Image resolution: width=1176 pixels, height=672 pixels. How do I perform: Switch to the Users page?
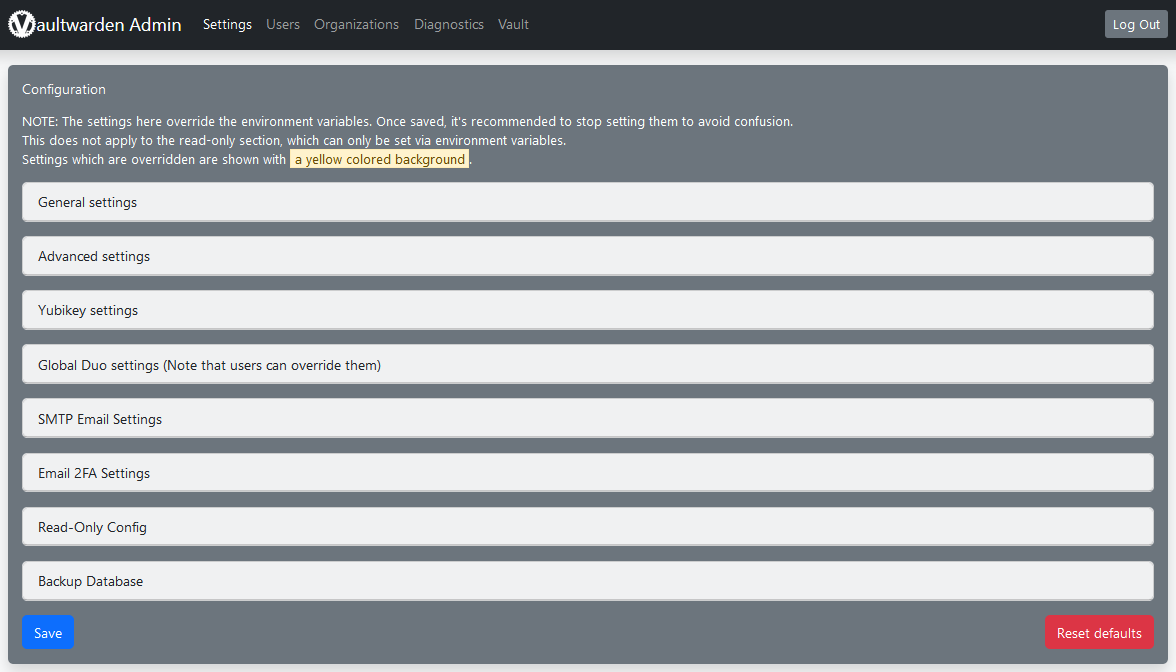[x=283, y=24]
